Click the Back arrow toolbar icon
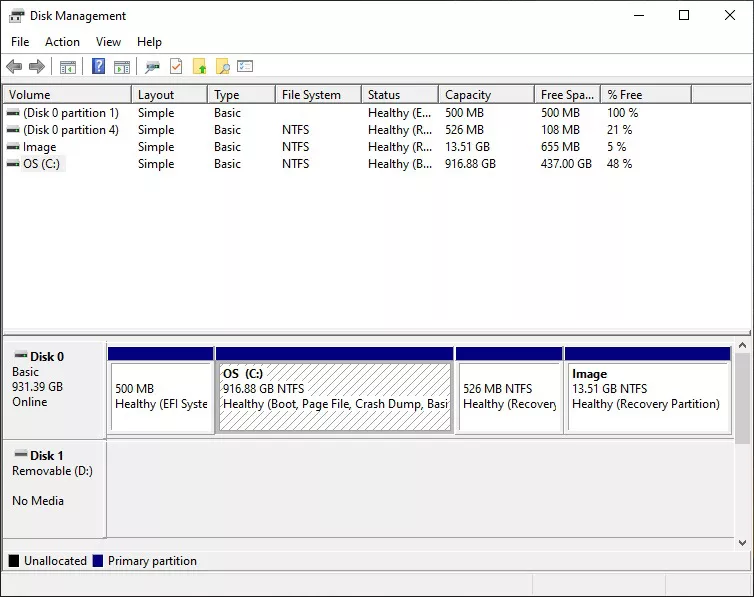This screenshot has height=597, width=754. point(14,67)
